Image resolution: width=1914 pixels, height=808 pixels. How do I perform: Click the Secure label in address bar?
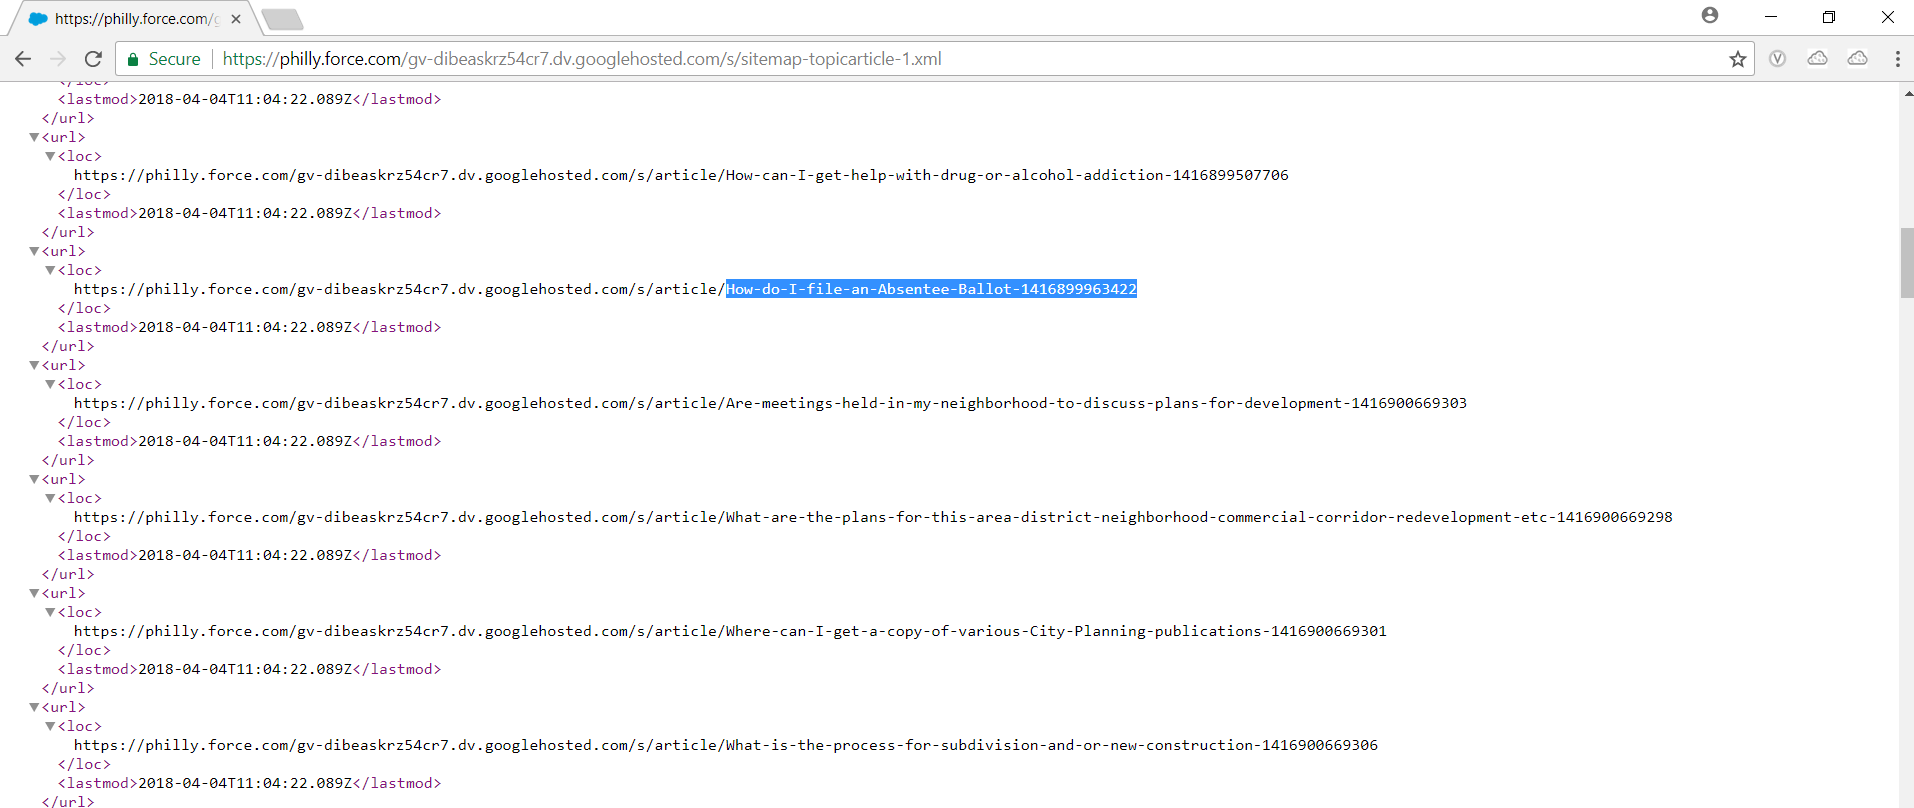point(175,59)
